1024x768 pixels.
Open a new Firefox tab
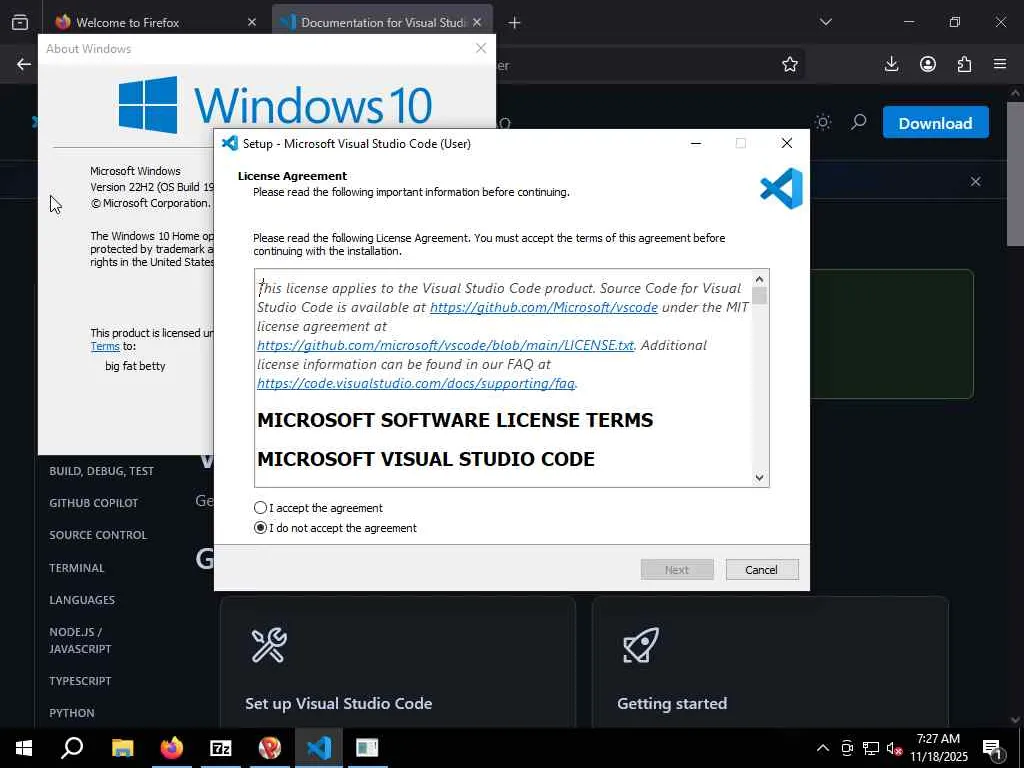pyautogui.click(x=515, y=23)
